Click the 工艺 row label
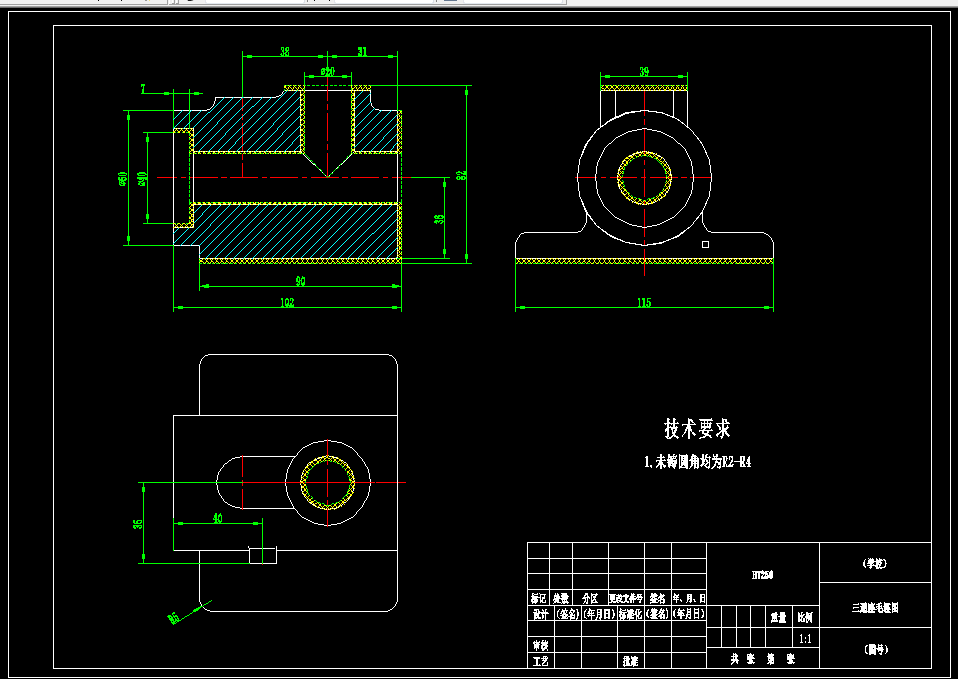The height and width of the screenshot is (679, 958). 540,661
